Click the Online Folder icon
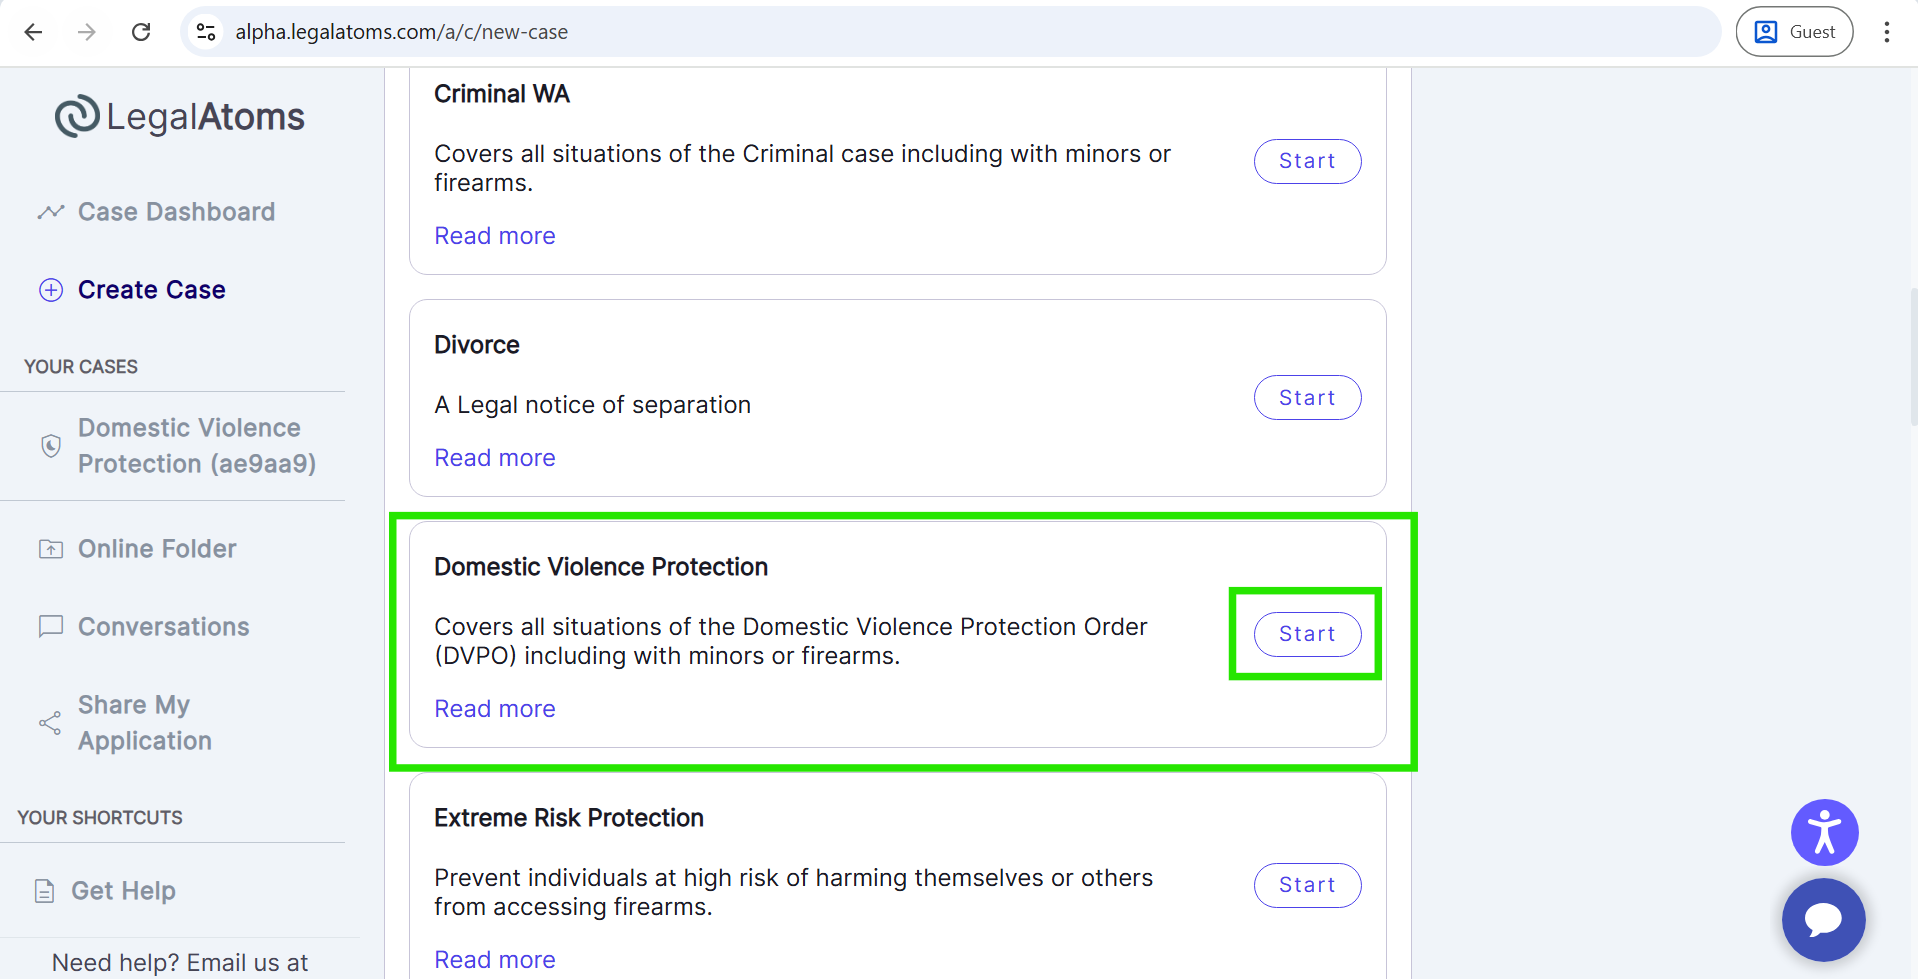1918x979 pixels. (x=51, y=549)
